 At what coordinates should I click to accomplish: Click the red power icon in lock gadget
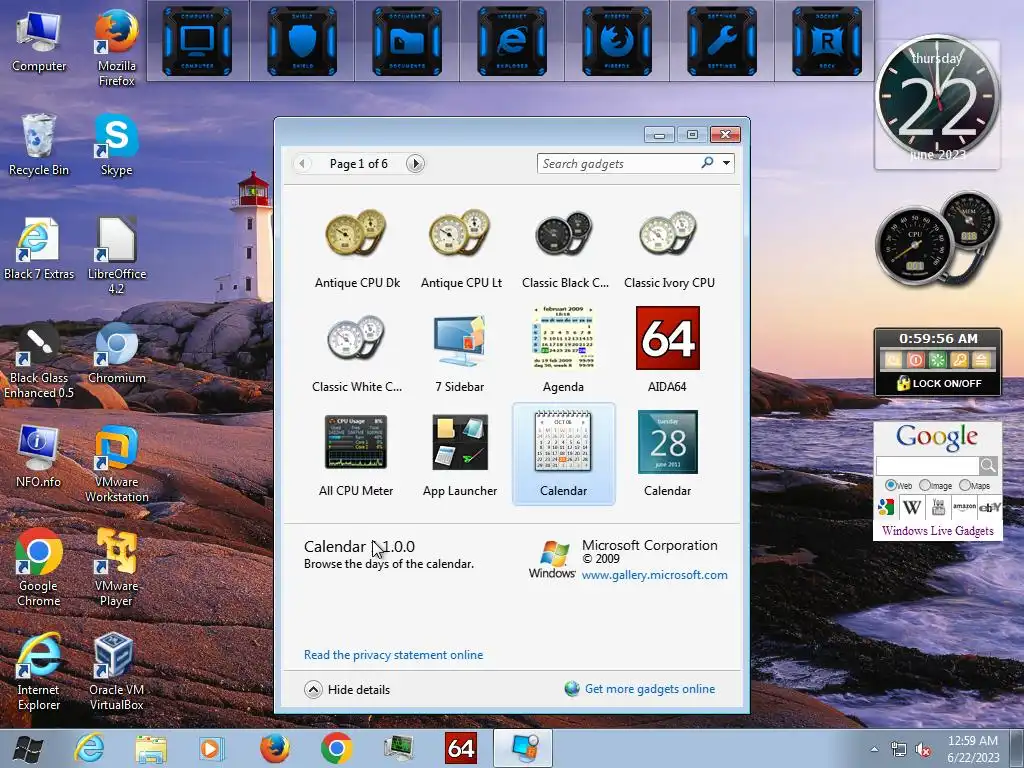[x=916, y=360]
